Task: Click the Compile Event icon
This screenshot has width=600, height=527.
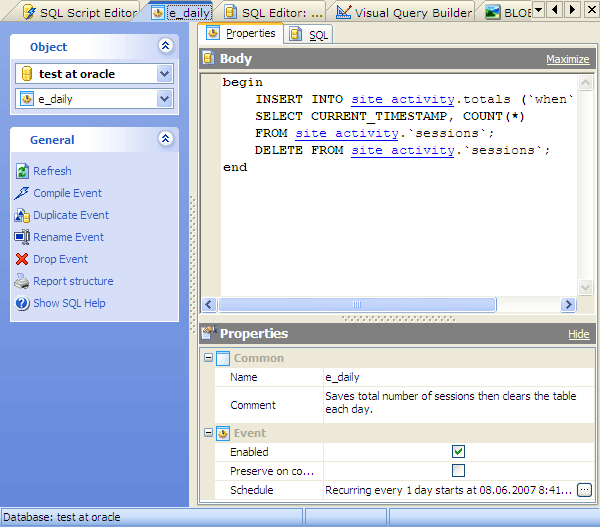Action: (x=22, y=193)
